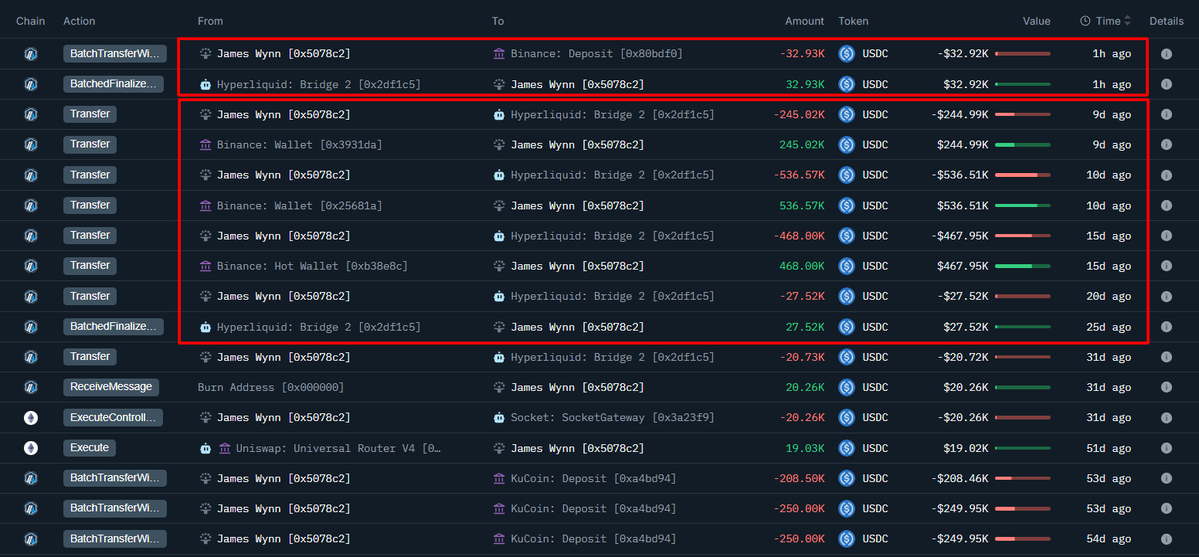Sort the table using the Time arrows
1199x557 pixels.
pyautogui.click(x=1127, y=21)
